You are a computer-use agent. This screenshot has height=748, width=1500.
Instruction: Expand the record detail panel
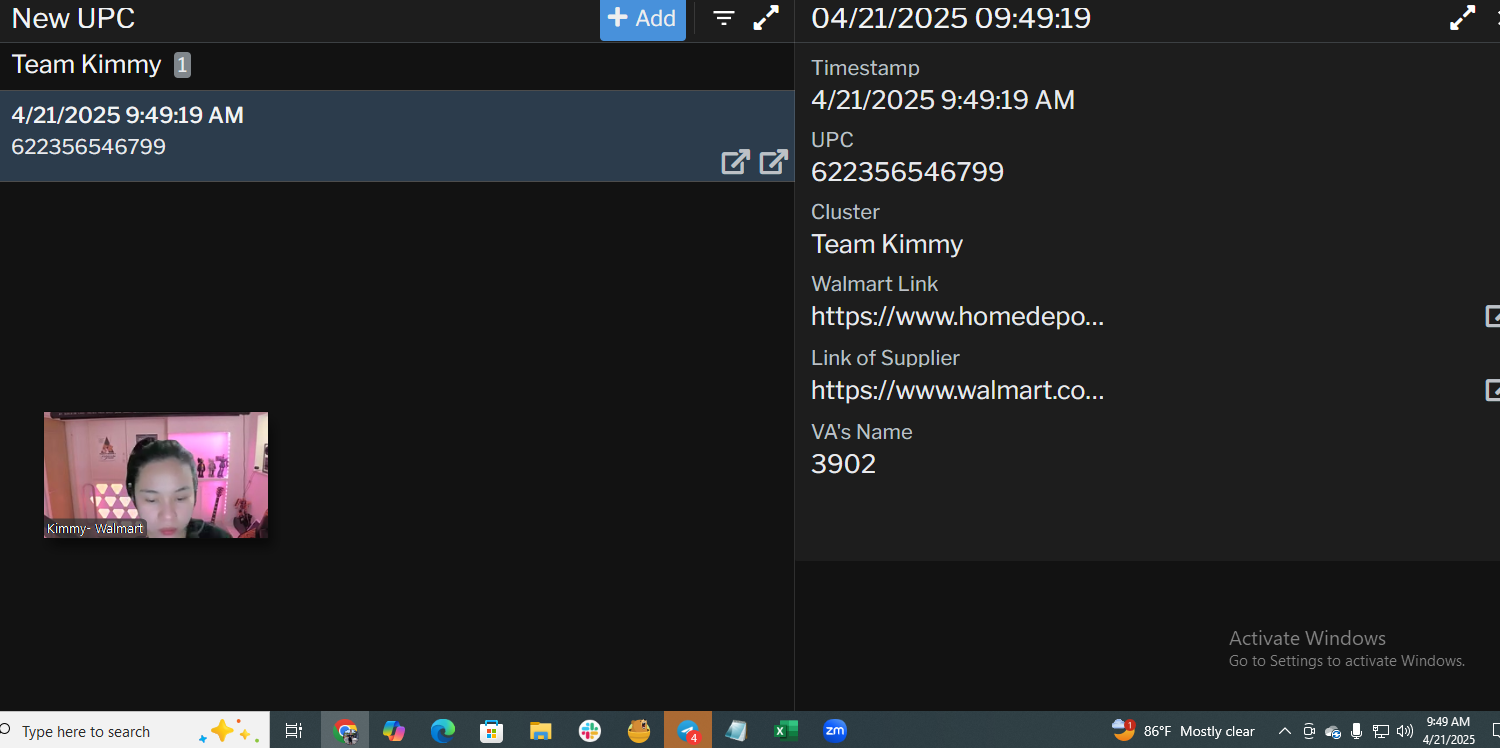[x=1462, y=18]
